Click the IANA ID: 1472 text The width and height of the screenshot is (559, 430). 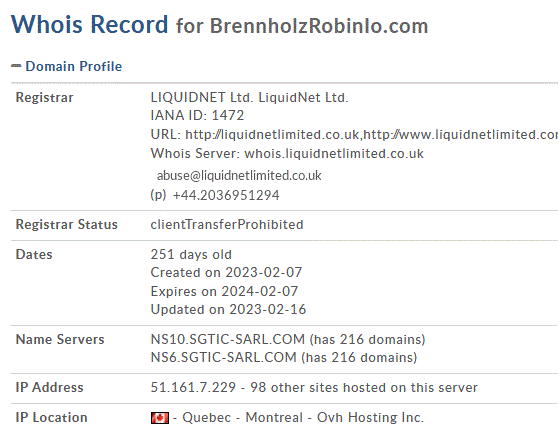[x=197, y=116]
